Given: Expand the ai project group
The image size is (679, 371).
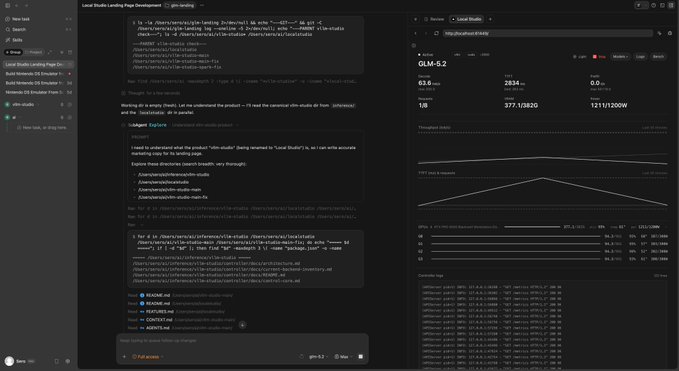Looking at the screenshot, I should point(14,117).
